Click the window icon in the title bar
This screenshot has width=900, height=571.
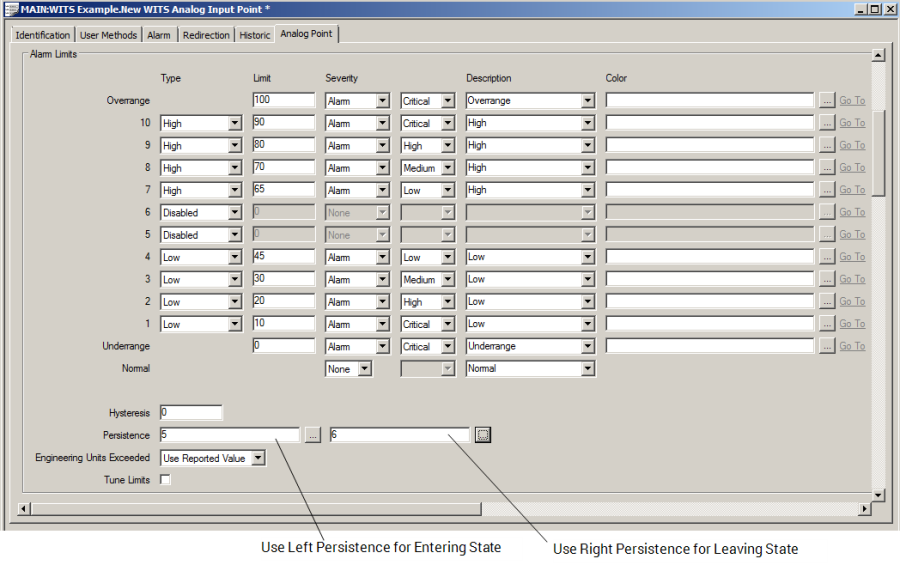tap(11, 9)
